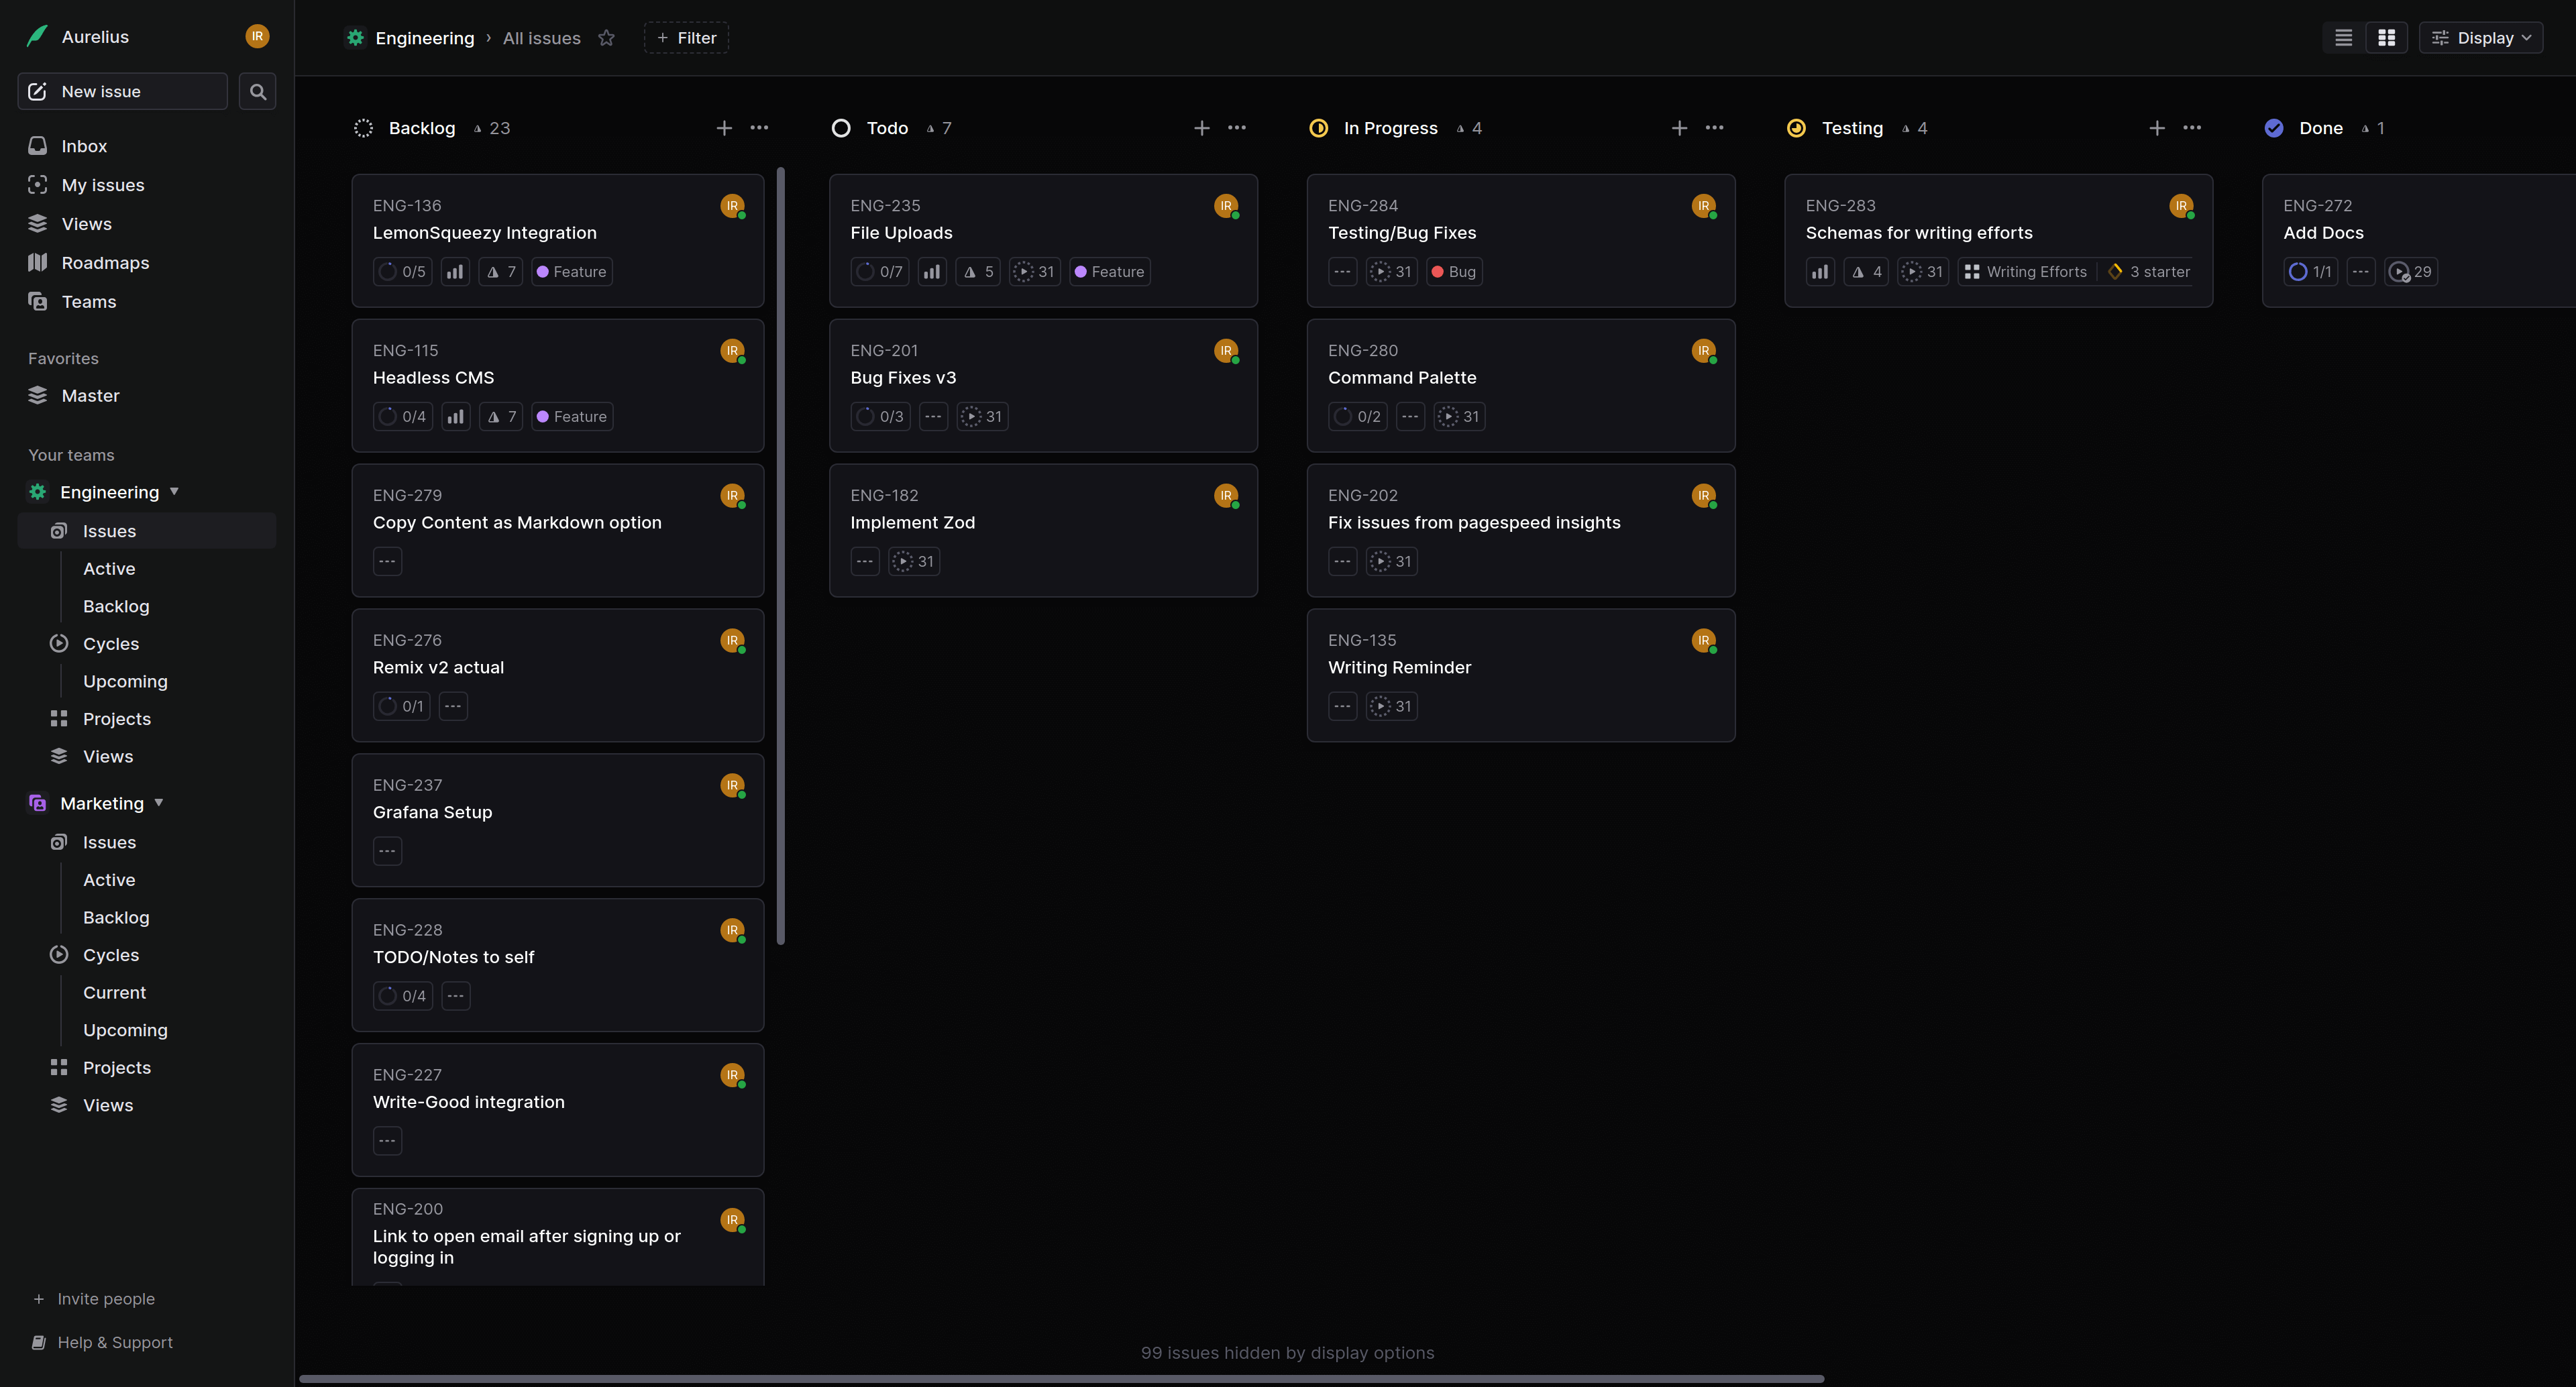Click the purple Feature label on ENG-235
Screen dimensions: 2576x1387
[x=1109, y=272]
